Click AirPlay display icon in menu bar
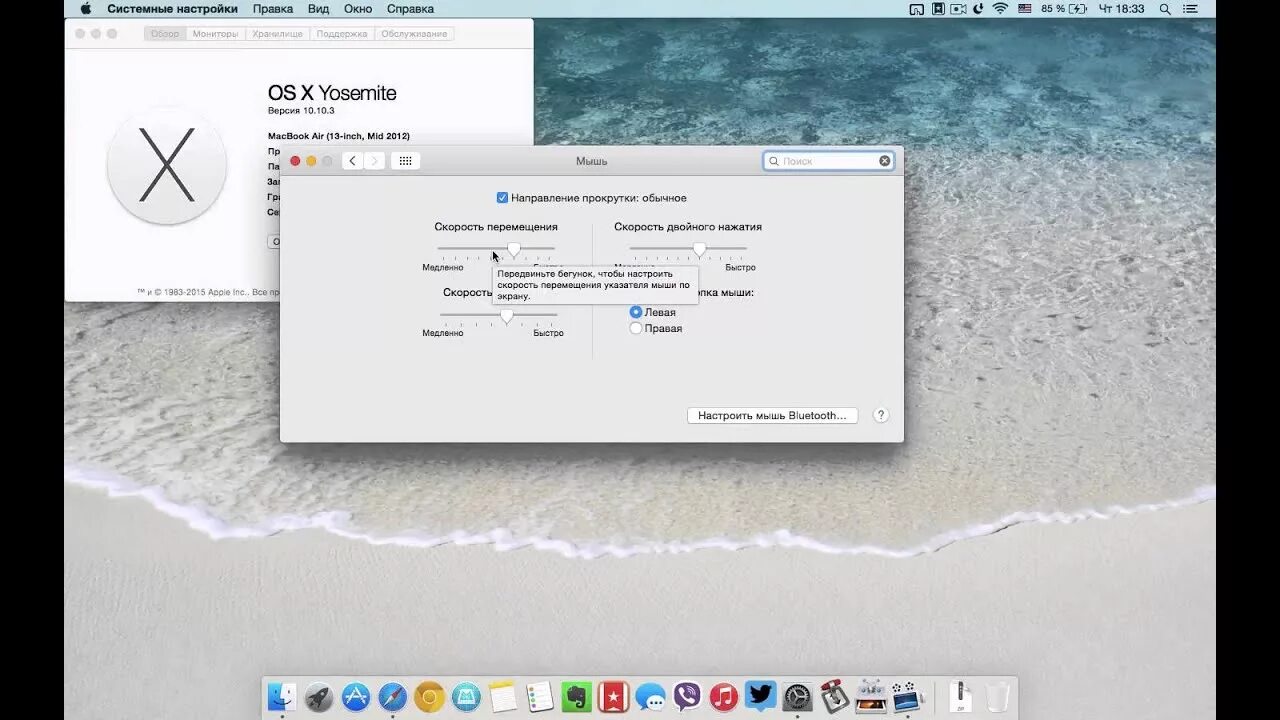The height and width of the screenshot is (720, 1280). pos(917,9)
